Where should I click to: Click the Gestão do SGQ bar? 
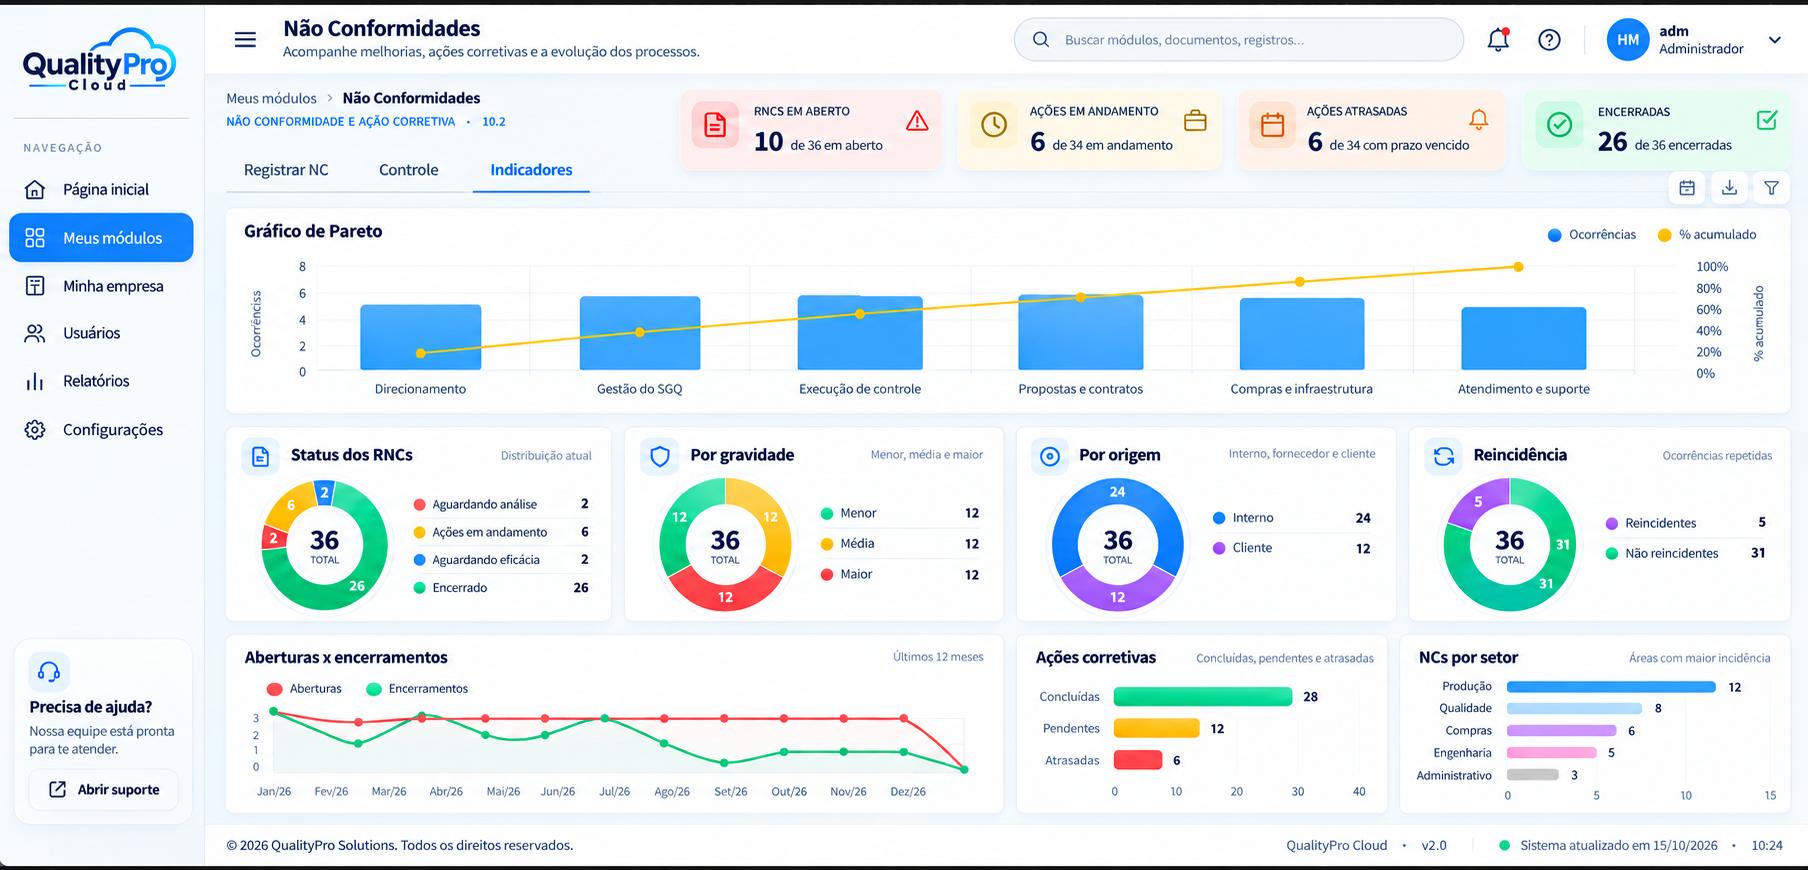[640, 333]
